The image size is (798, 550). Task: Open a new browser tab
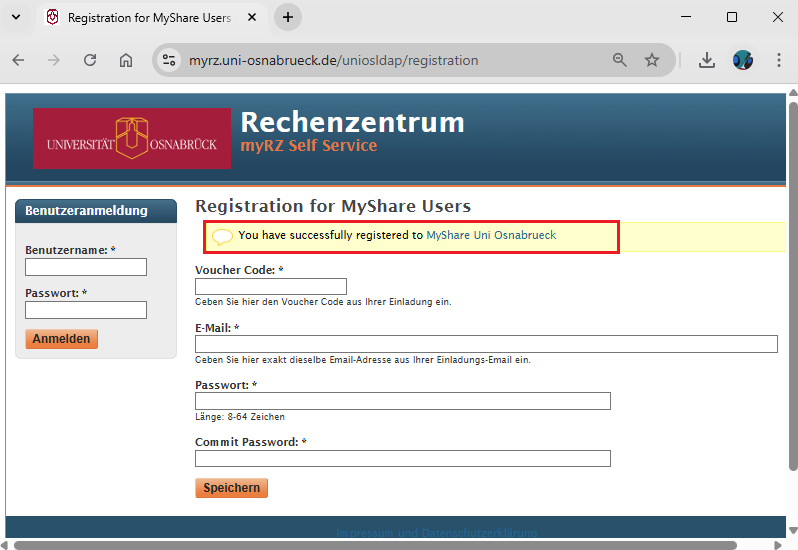[288, 18]
